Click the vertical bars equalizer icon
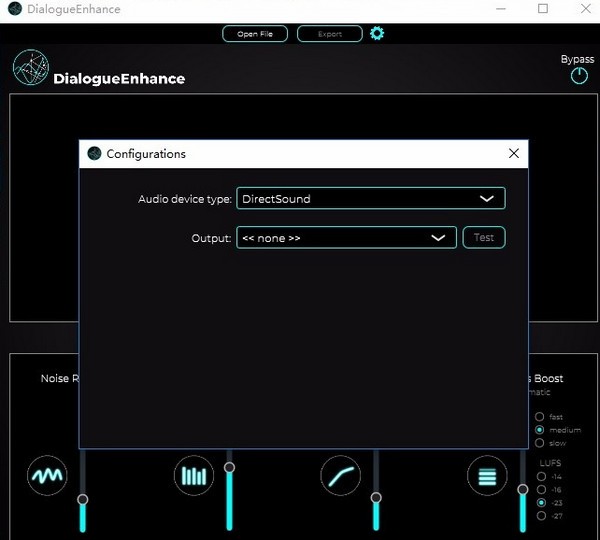Viewport: 600px width, 540px height. coord(194,475)
